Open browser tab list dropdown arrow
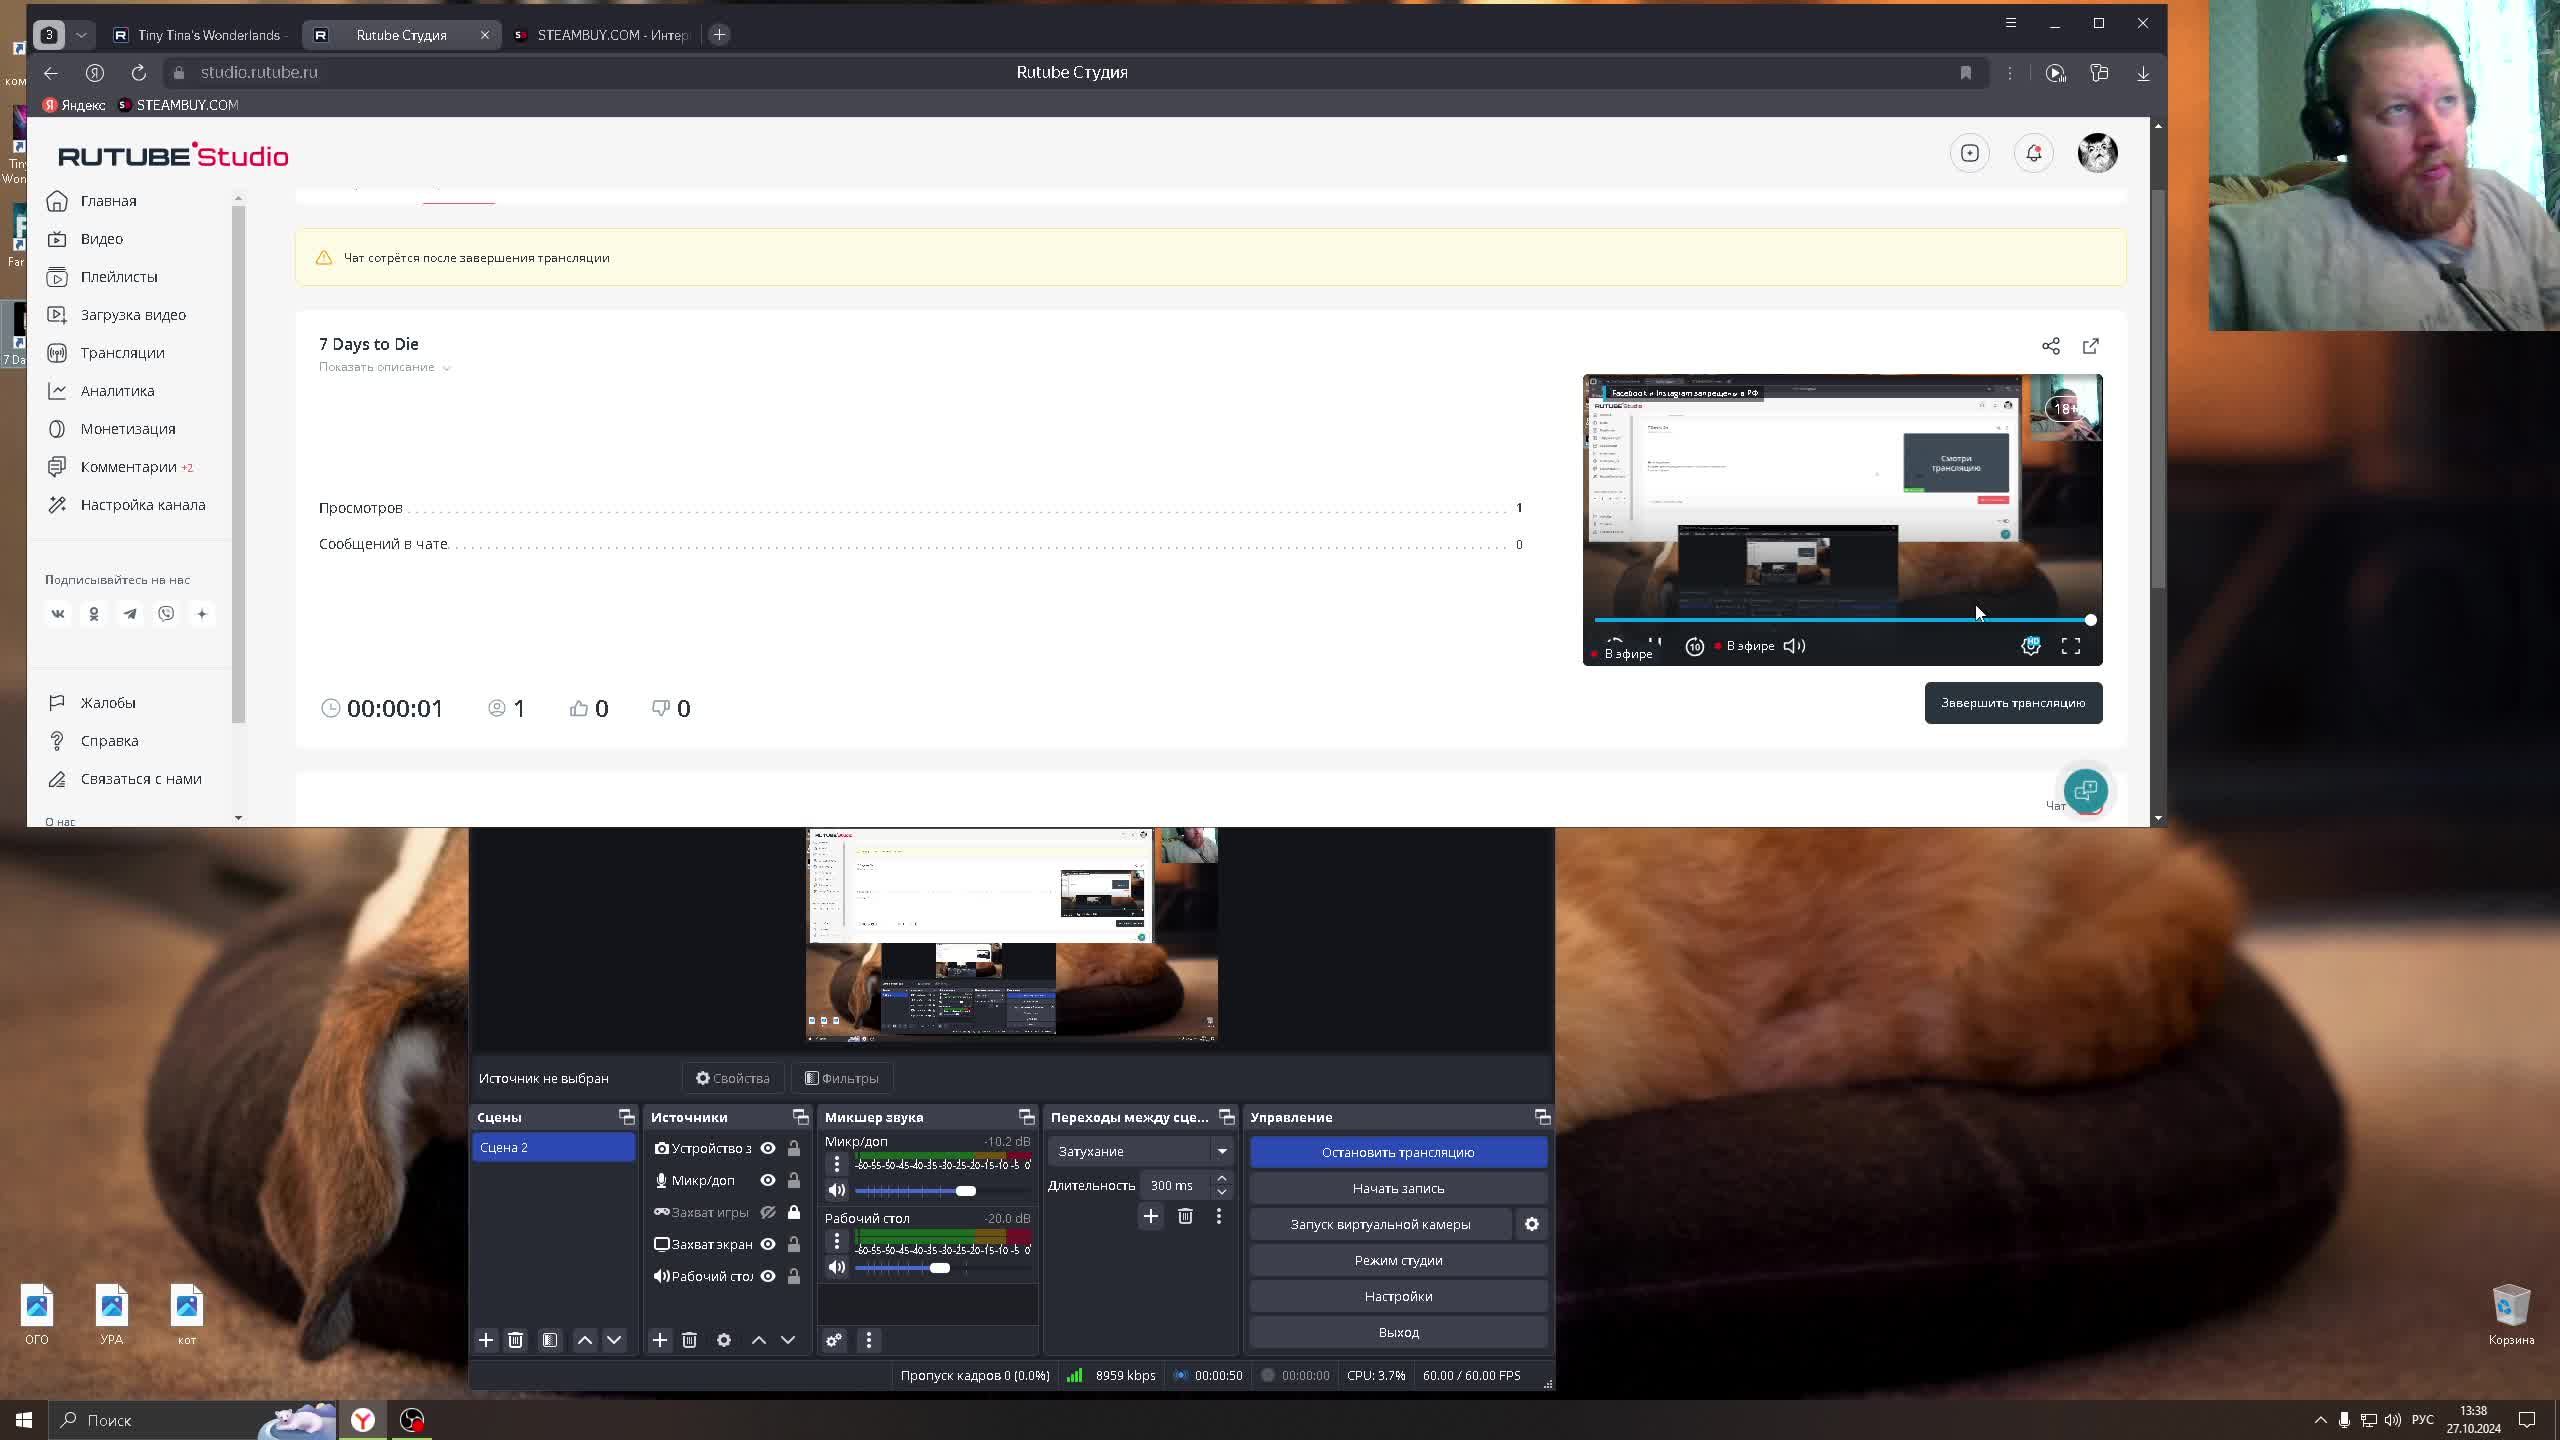 [x=81, y=35]
